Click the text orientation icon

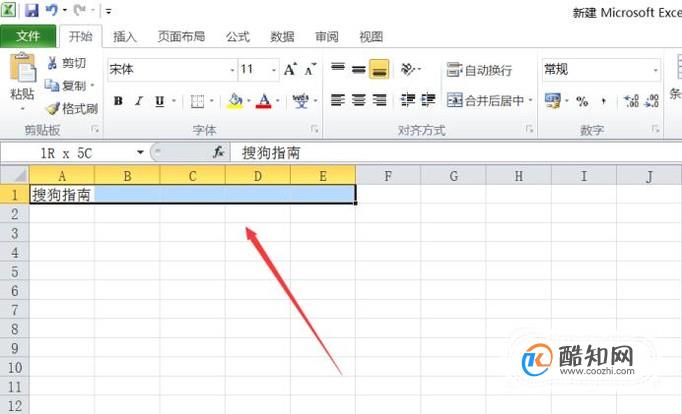[411, 69]
